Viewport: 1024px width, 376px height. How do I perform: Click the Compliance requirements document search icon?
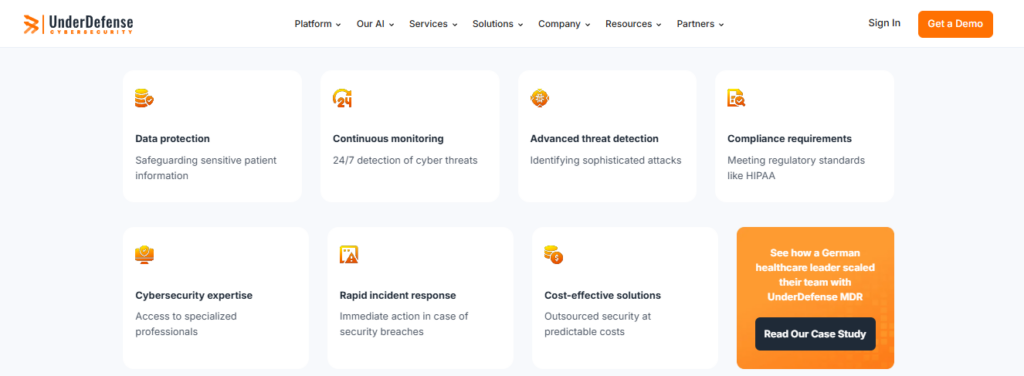pyautogui.click(x=737, y=99)
